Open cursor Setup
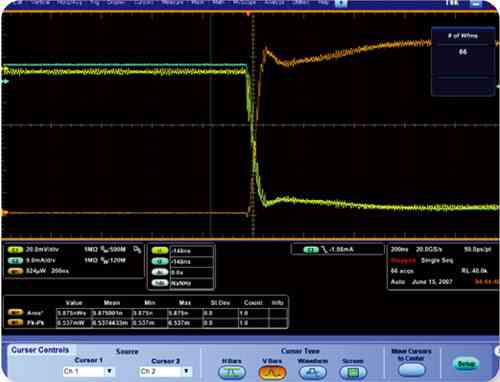The height and width of the screenshot is (382, 500). coord(466,364)
